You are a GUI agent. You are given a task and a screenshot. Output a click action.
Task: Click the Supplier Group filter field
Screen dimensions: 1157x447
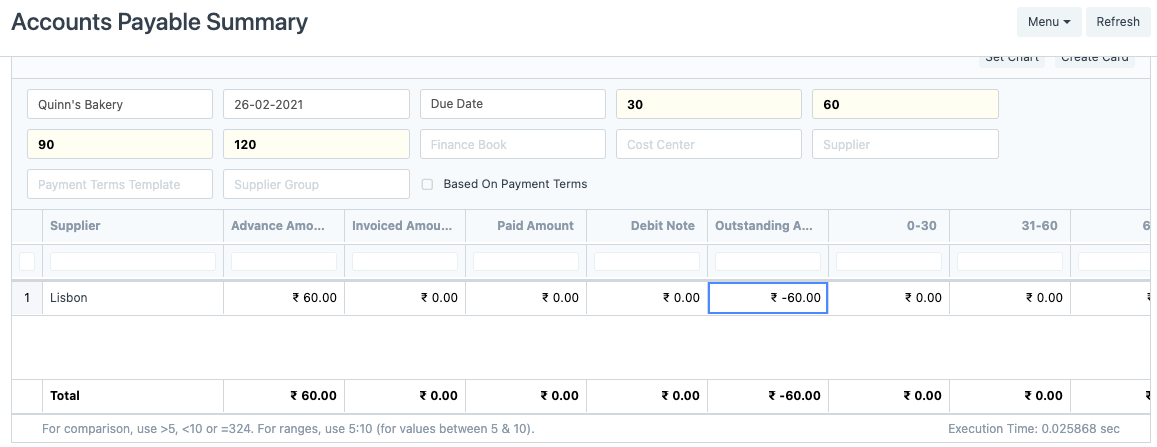tap(316, 184)
